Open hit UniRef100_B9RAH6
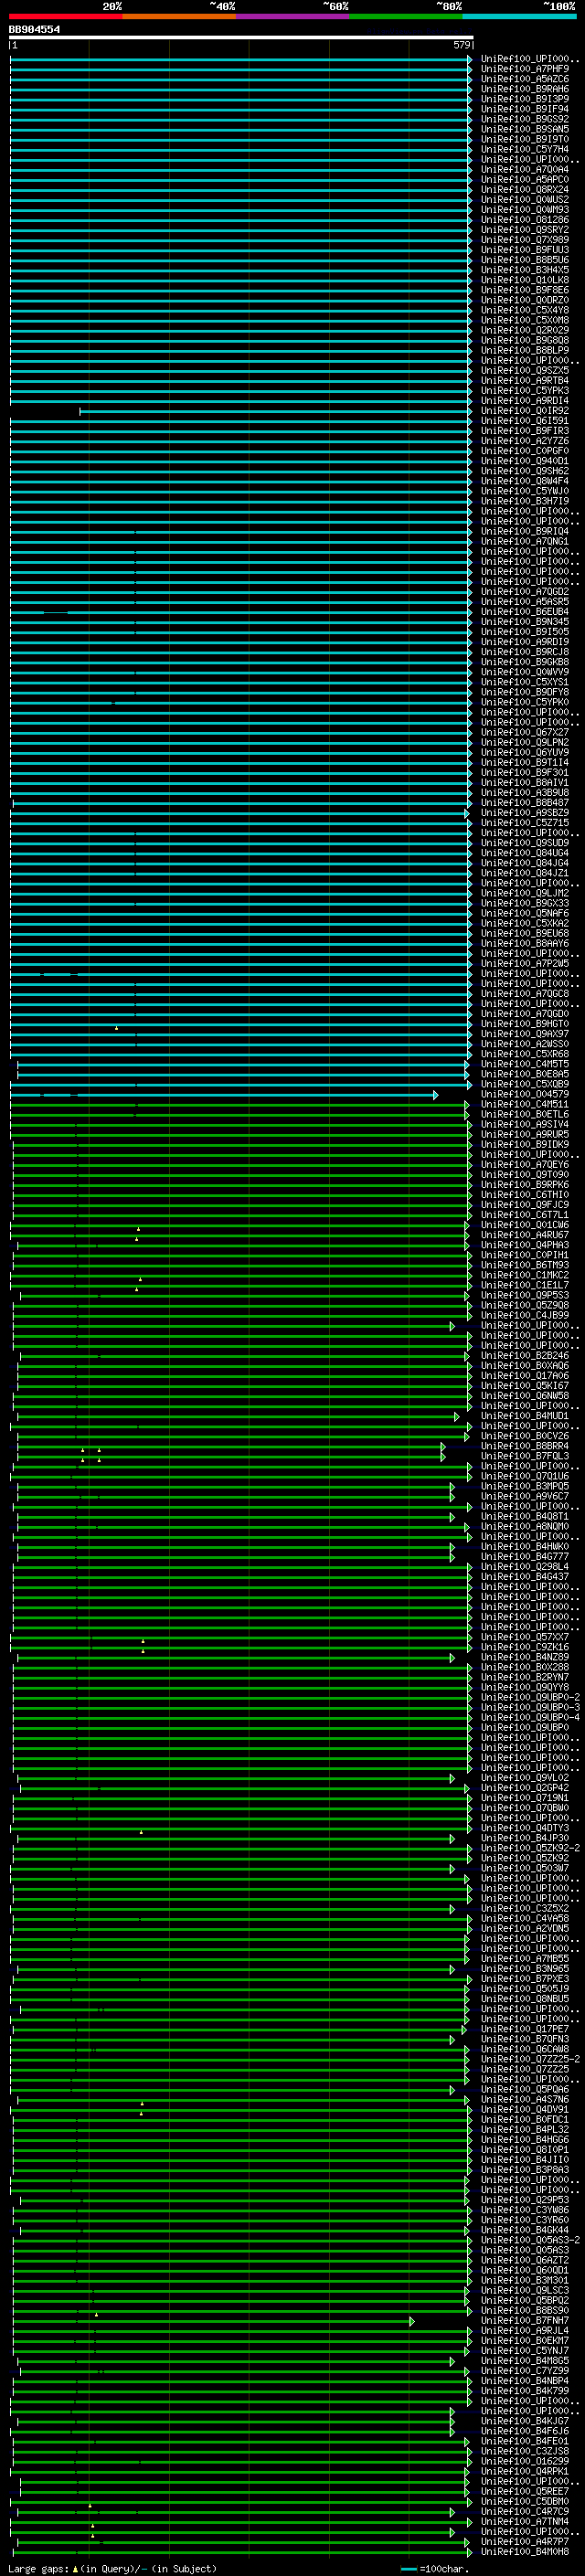 524,89
